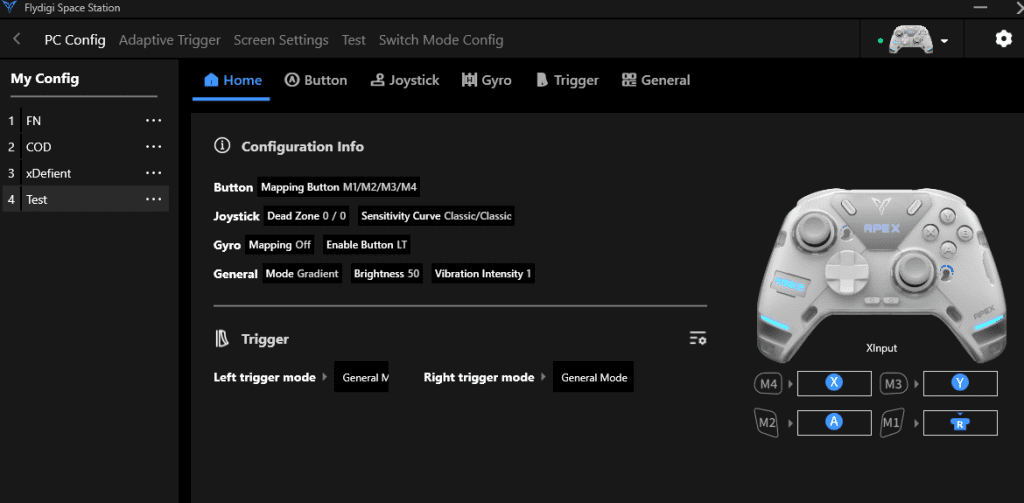Click the trigger settings icon beside Trigger heading
This screenshot has width=1024, height=503.
698,339
